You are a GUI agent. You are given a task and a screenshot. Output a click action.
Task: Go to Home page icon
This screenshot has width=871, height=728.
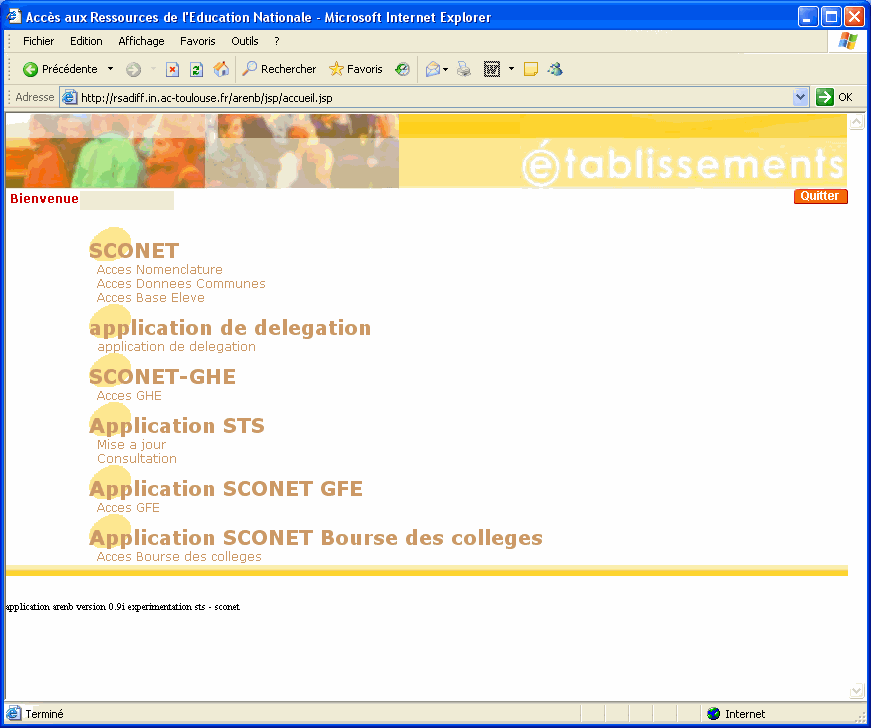coord(221,69)
